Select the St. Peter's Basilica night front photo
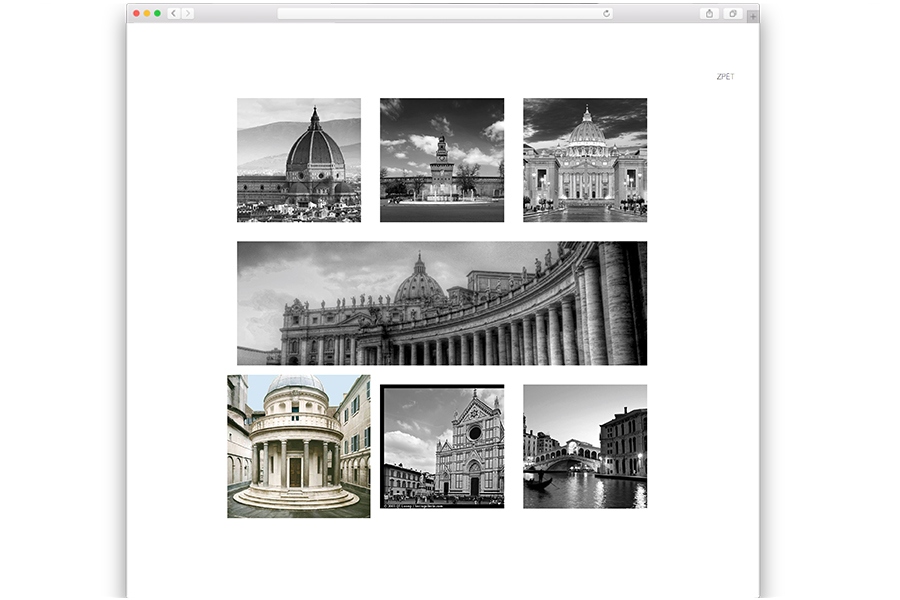This screenshot has width=900, height=600. pos(584,160)
